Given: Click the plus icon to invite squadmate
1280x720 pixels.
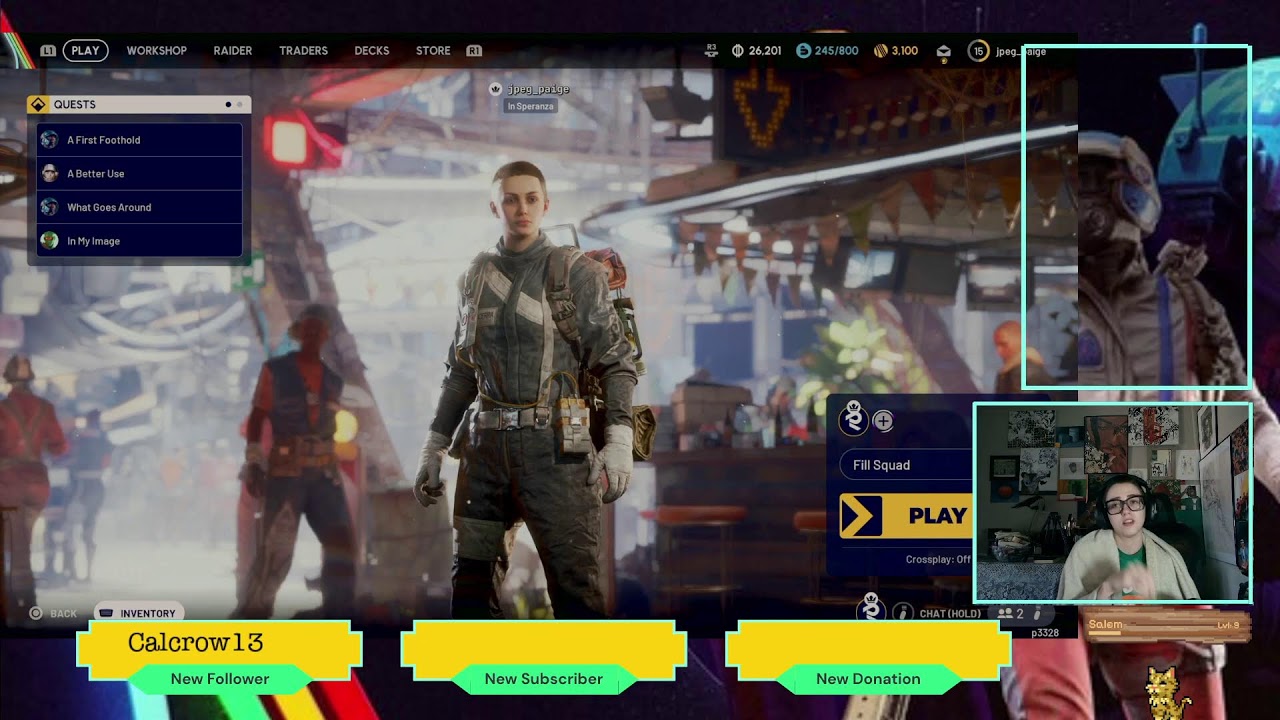Looking at the screenshot, I should (x=883, y=421).
